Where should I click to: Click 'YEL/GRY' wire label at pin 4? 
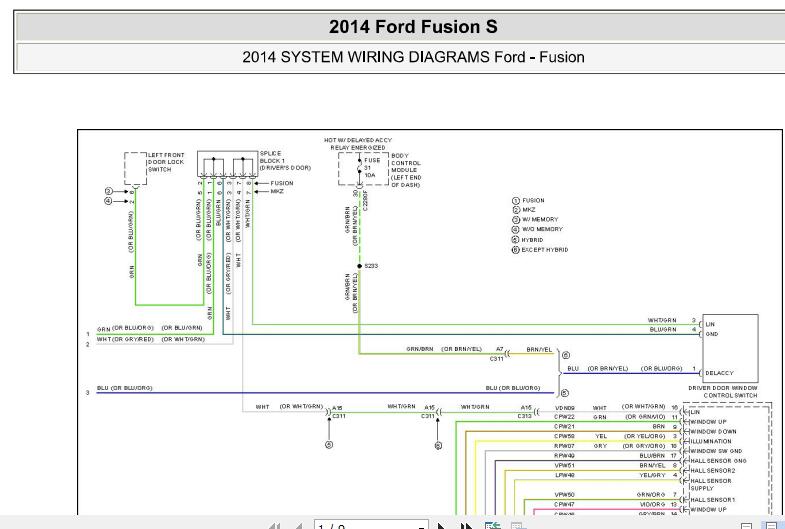click(x=652, y=475)
